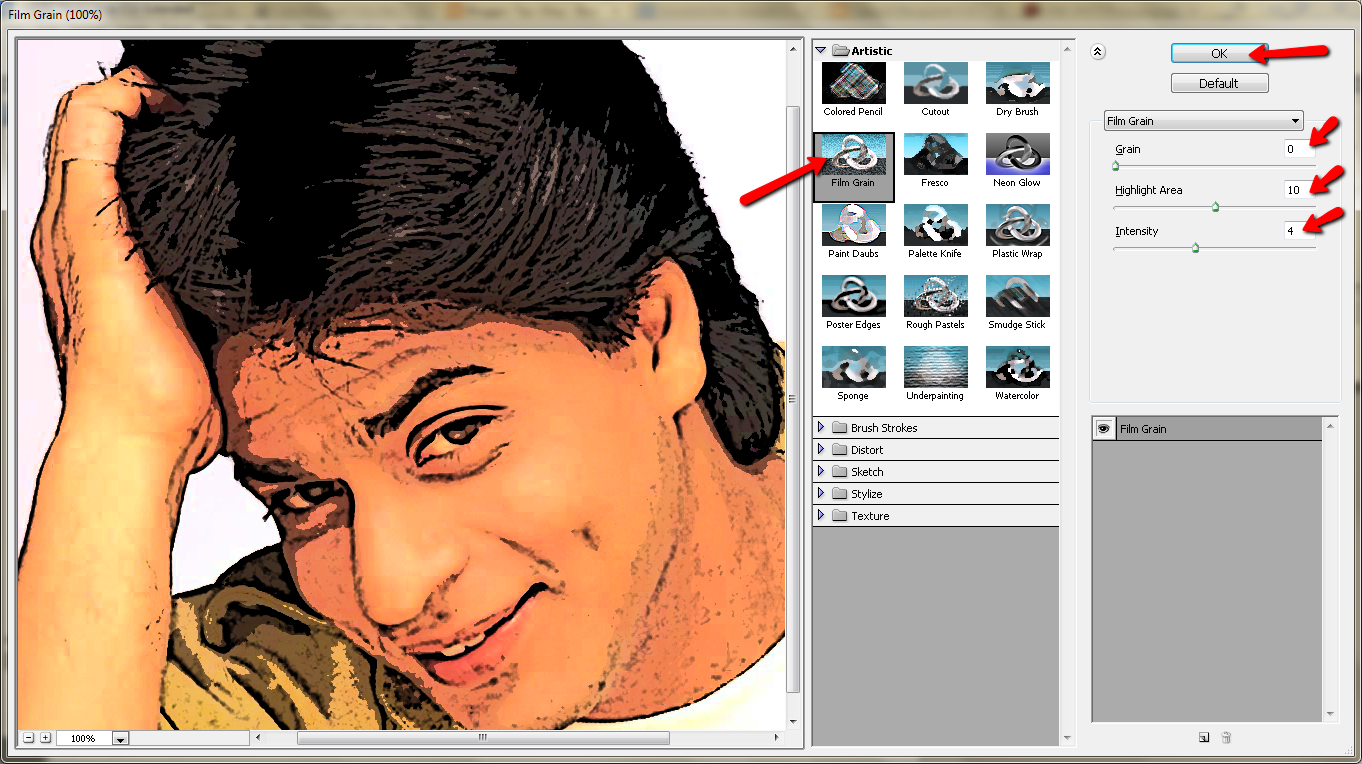Click the Intensity value field
The width and height of the screenshot is (1362, 764).
tap(1298, 231)
